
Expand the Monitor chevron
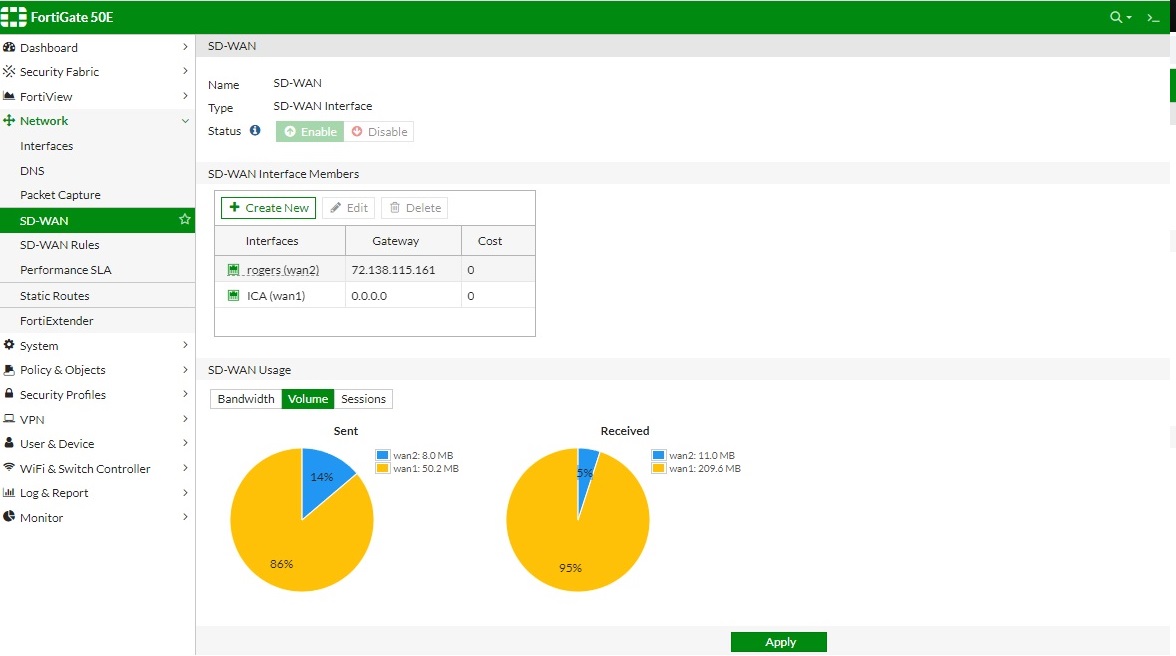point(185,517)
